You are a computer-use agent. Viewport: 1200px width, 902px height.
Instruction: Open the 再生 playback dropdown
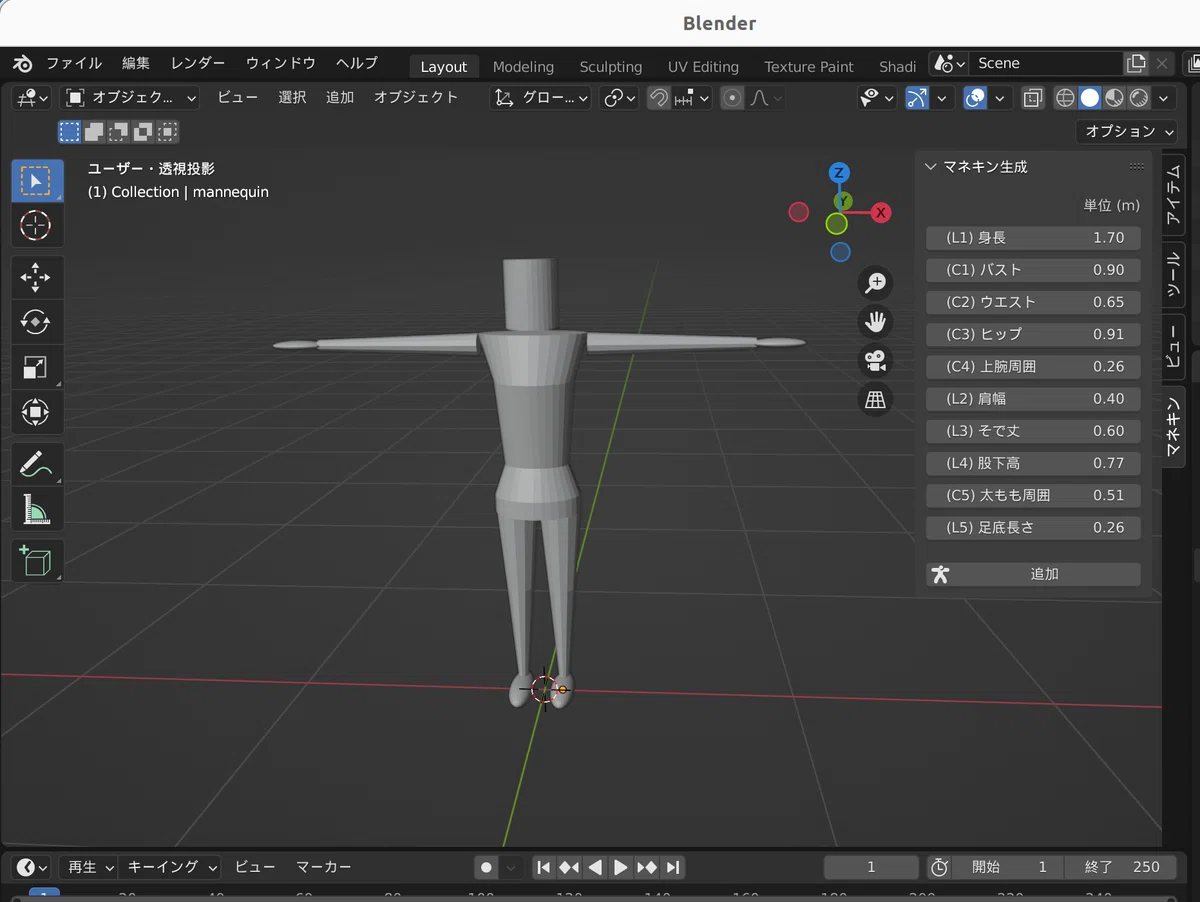(x=89, y=867)
